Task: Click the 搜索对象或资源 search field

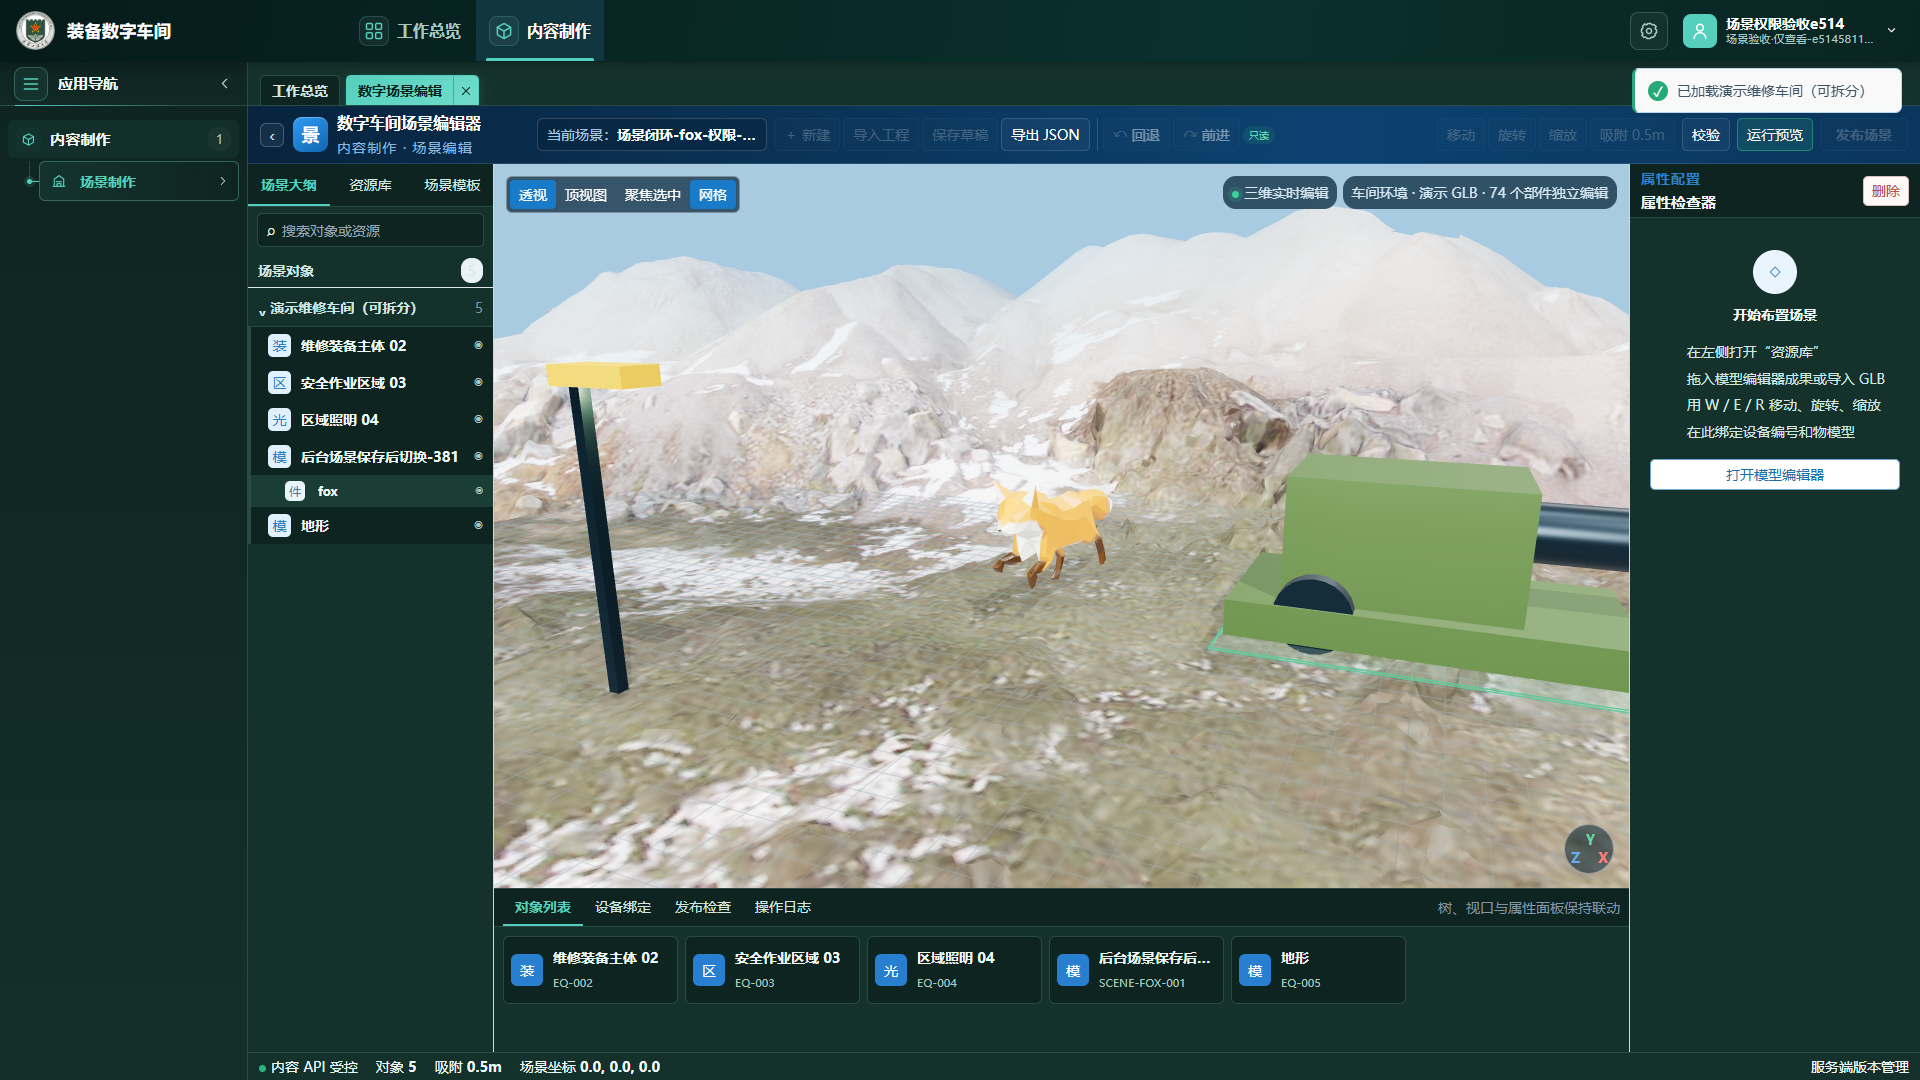Action: 371,231
